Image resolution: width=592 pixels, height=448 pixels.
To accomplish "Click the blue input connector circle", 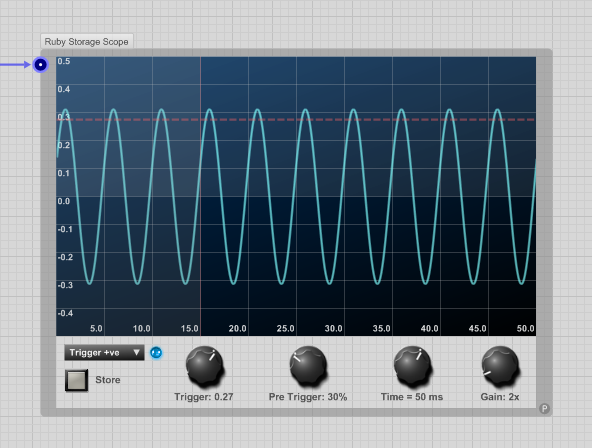I will click(40, 65).
